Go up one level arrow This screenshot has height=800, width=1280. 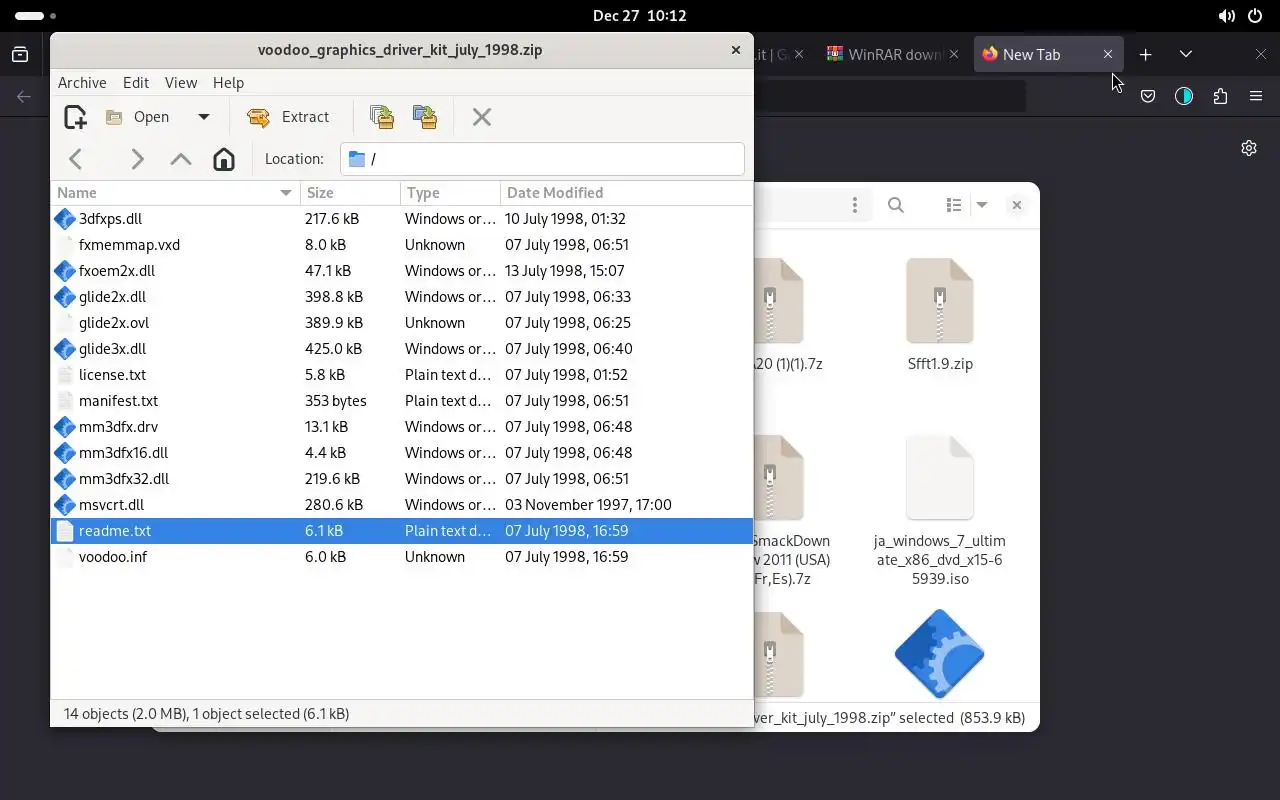point(181,159)
